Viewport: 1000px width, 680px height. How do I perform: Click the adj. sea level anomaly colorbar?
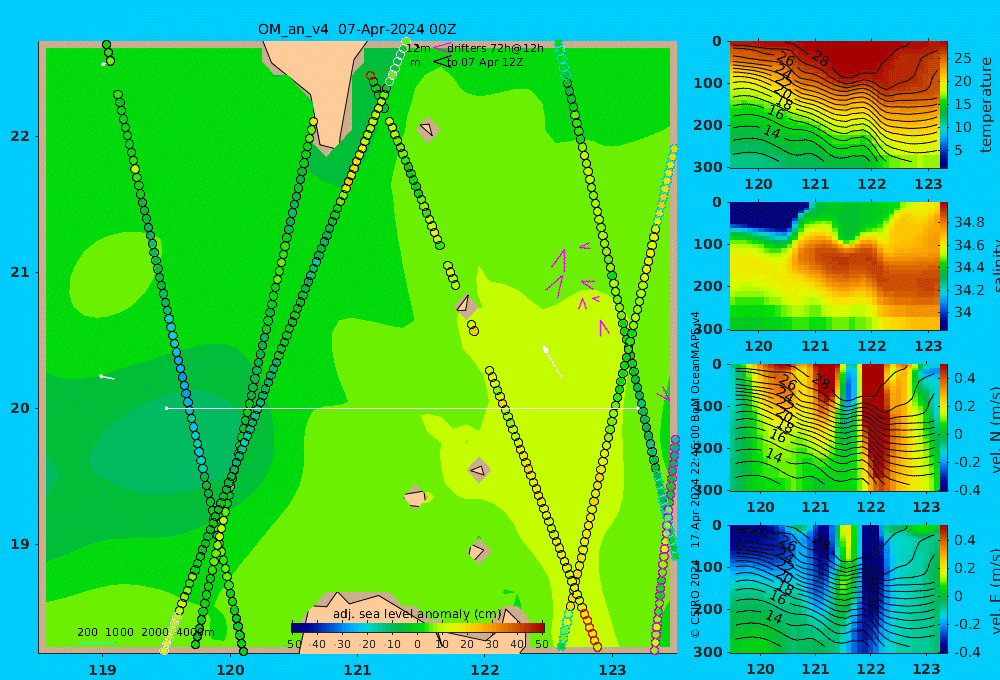[x=418, y=628]
